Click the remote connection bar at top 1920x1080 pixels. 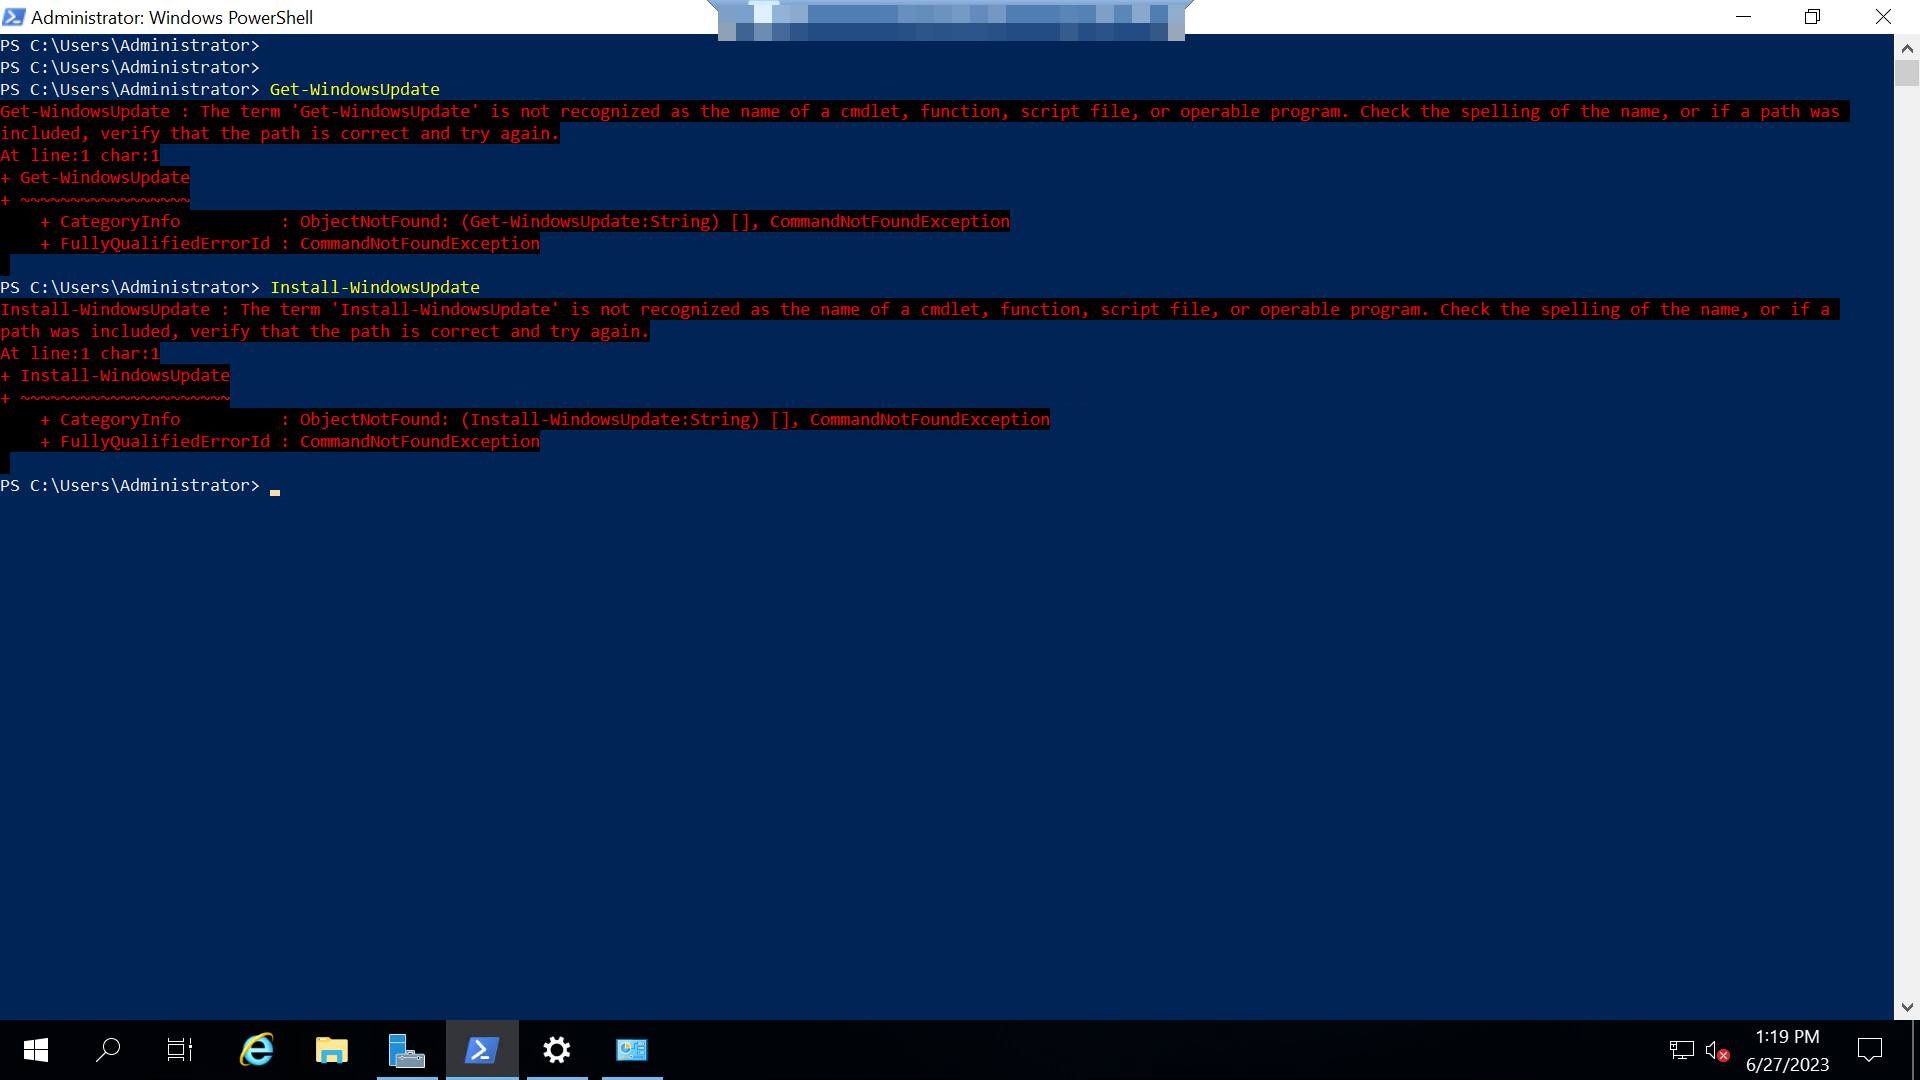pos(950,18)
